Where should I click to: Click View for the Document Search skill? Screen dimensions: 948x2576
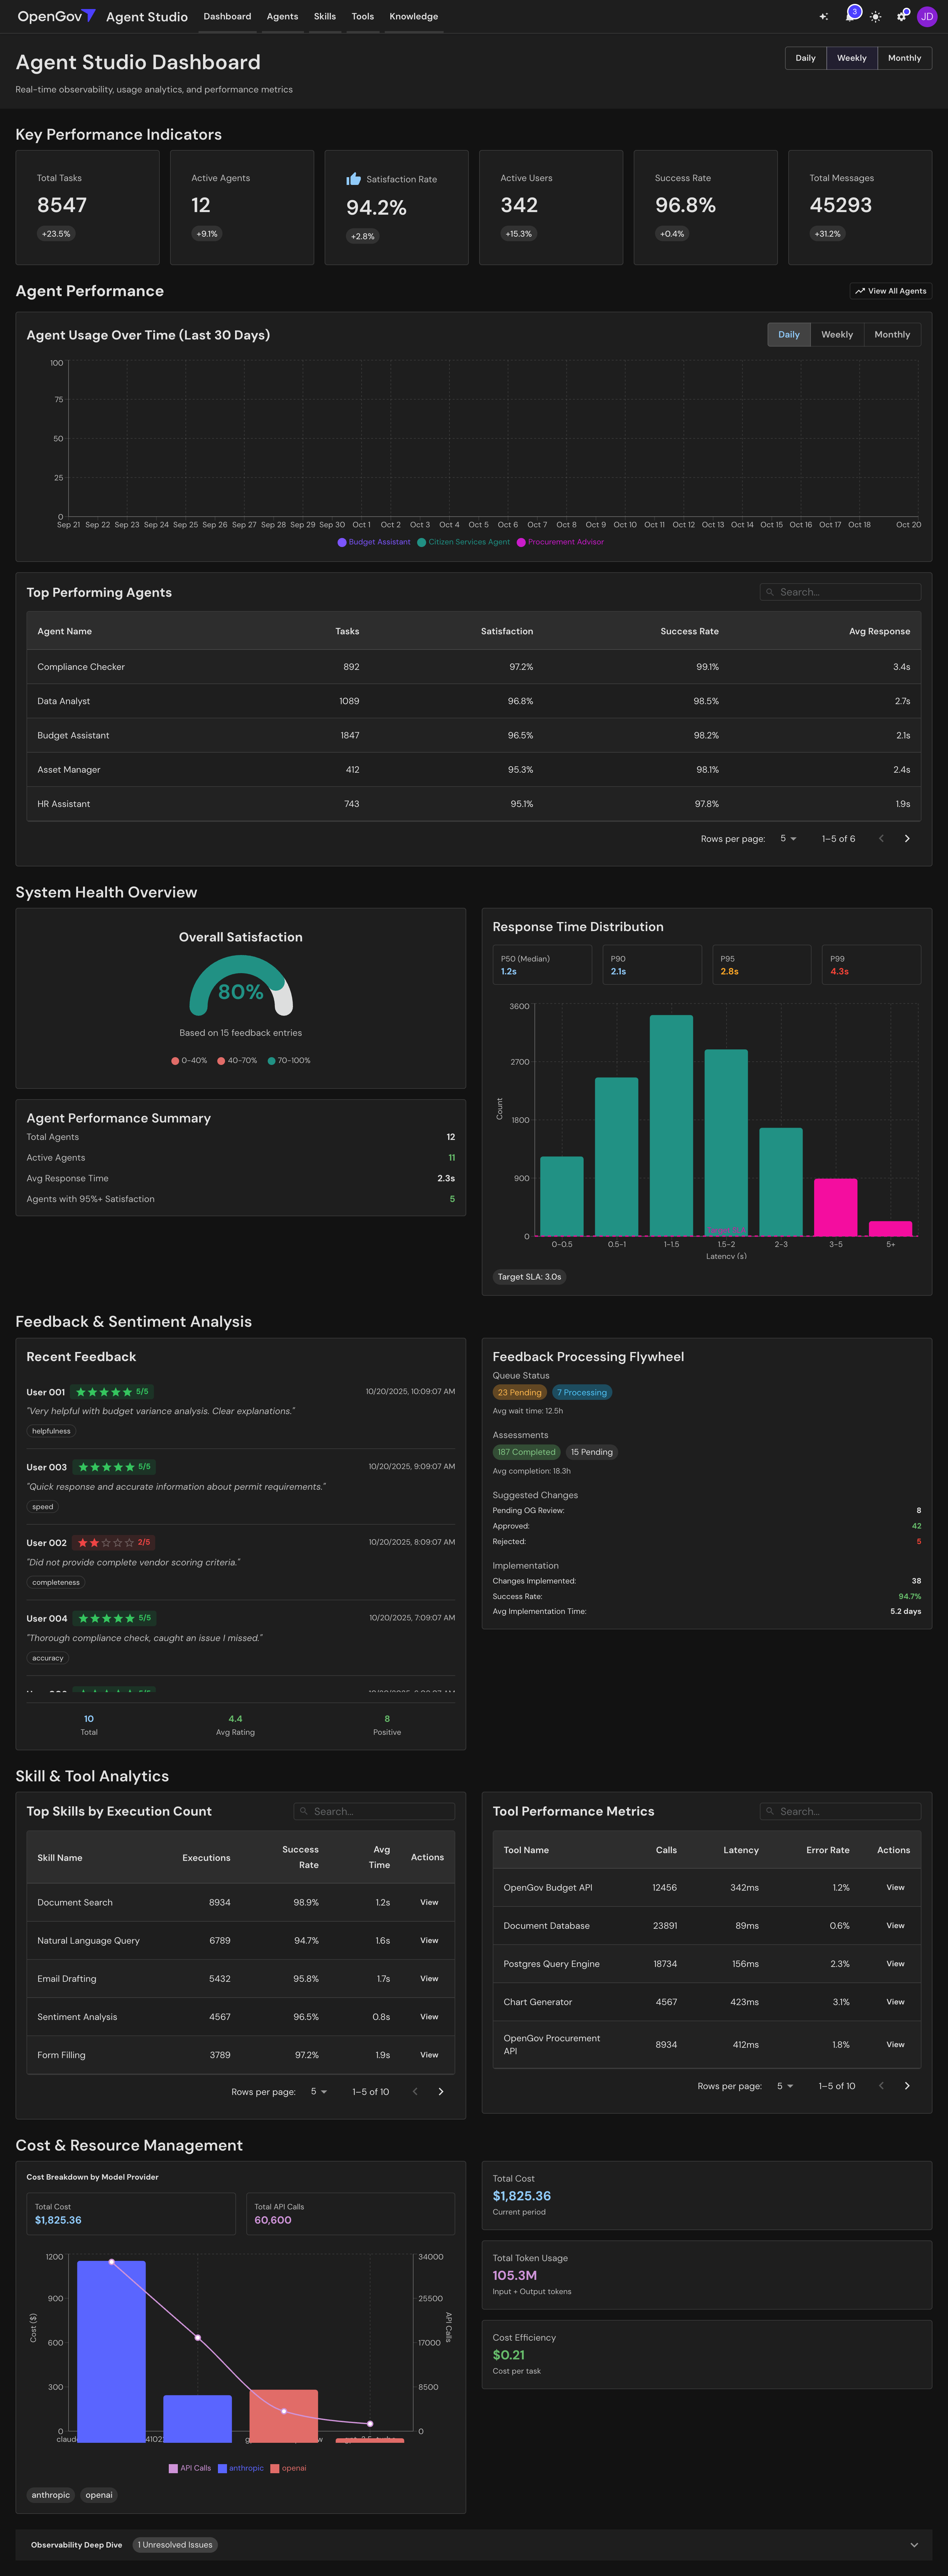[x=429, y=1902]
